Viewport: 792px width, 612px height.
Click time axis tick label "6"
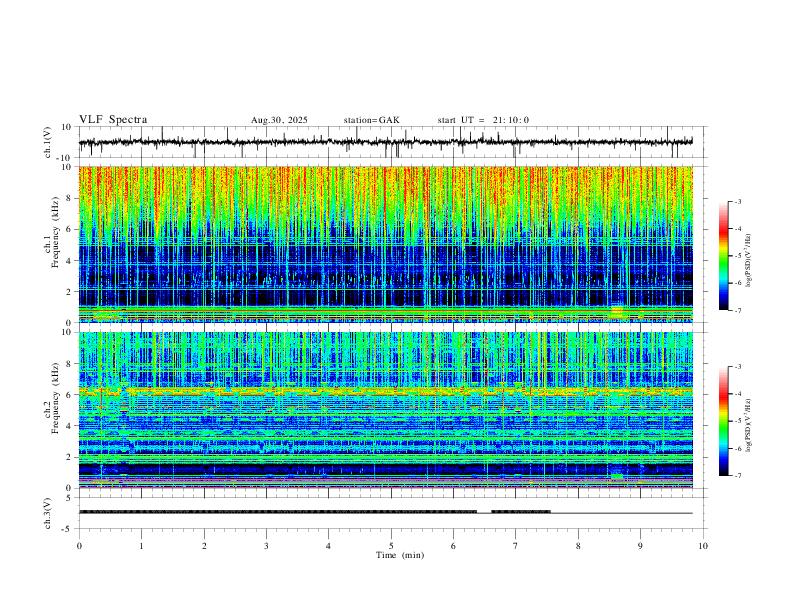[x=454, y=546]
